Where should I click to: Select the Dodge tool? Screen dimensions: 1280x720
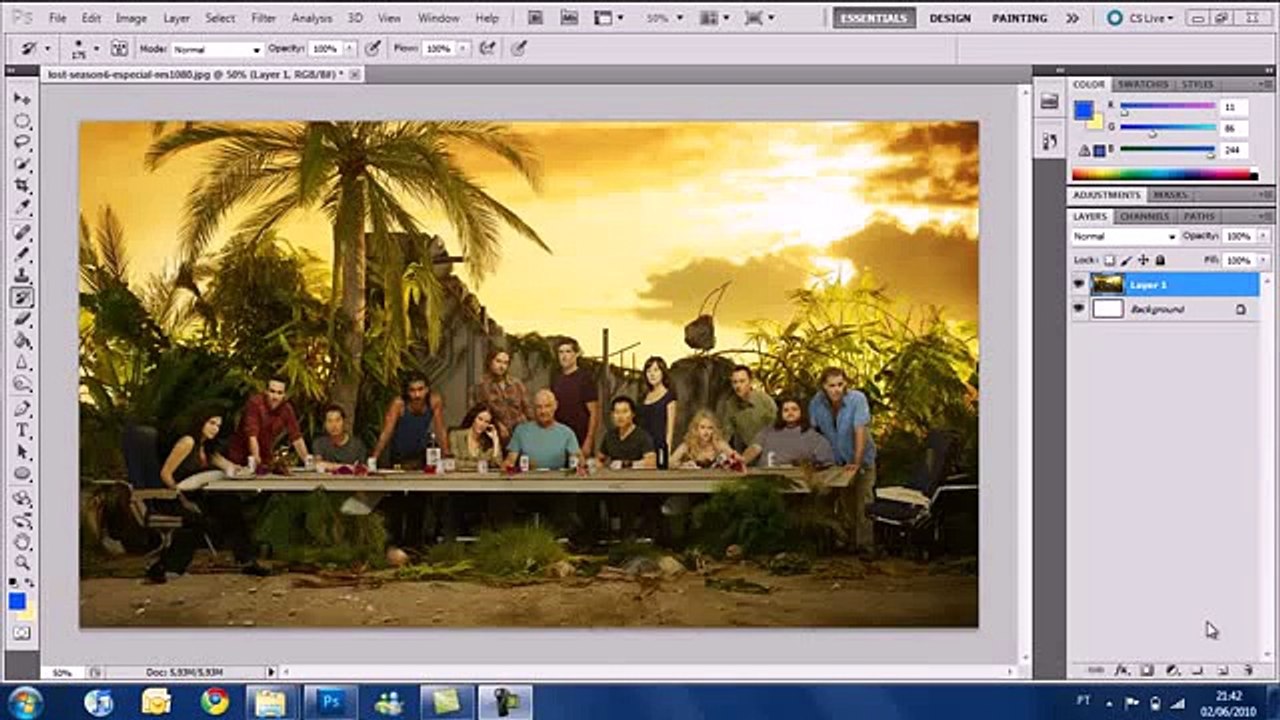click(x=22, y=386)
